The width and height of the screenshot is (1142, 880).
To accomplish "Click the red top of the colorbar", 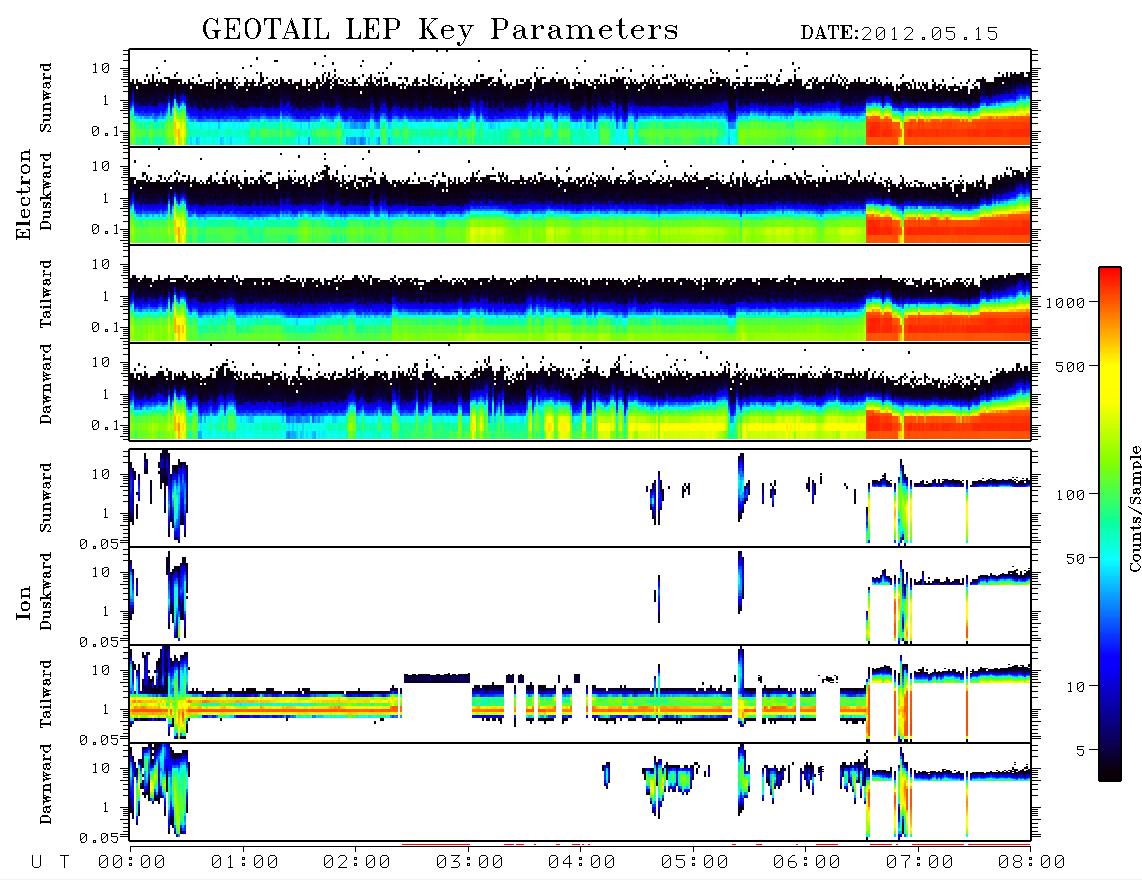I will (x=1110, y=277).
